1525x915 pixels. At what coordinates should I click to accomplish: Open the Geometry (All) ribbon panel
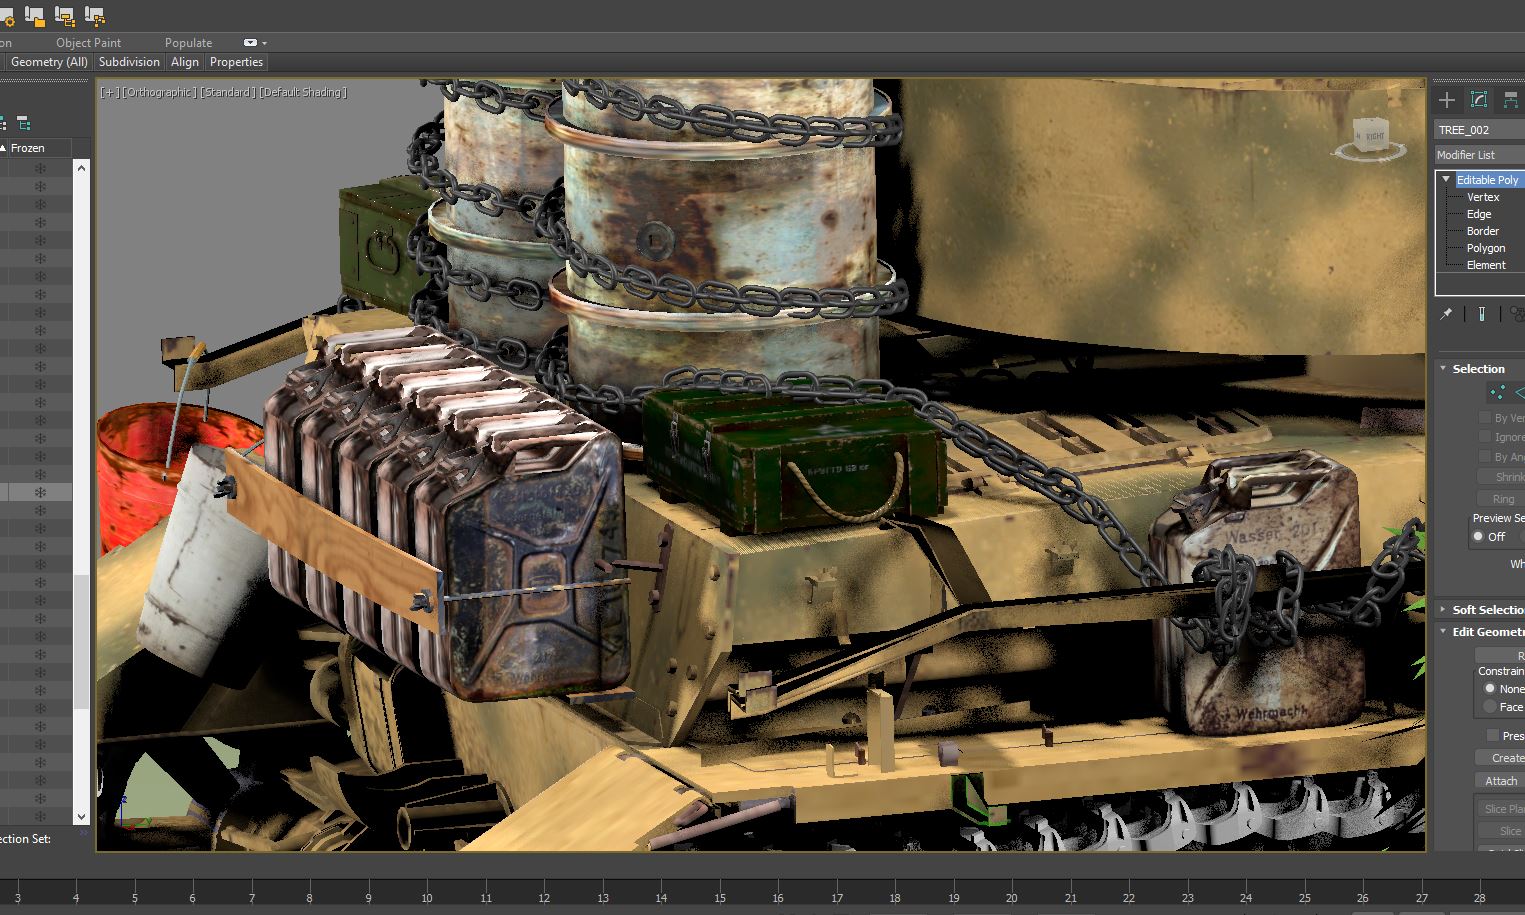pyautogui.click(x=49, y=62)
